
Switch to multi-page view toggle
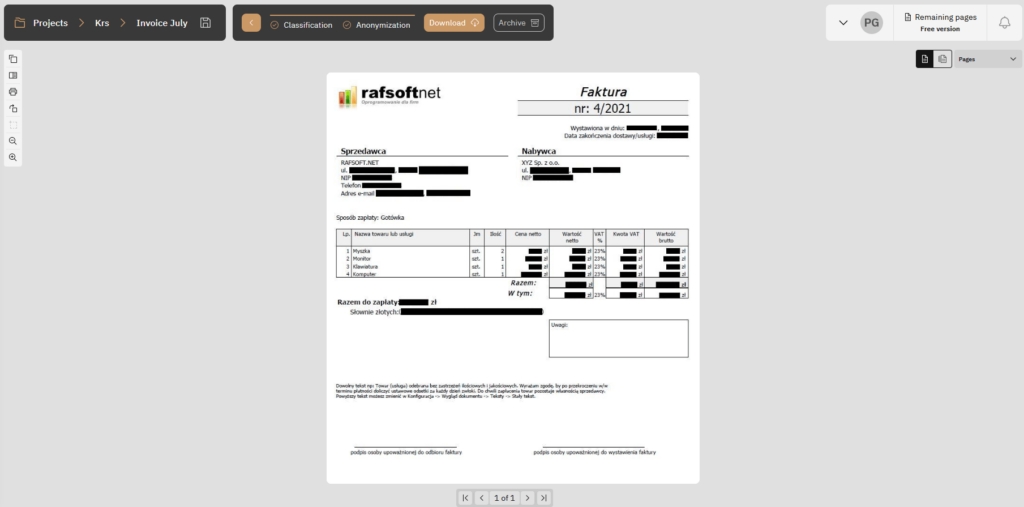coord(942,60)
